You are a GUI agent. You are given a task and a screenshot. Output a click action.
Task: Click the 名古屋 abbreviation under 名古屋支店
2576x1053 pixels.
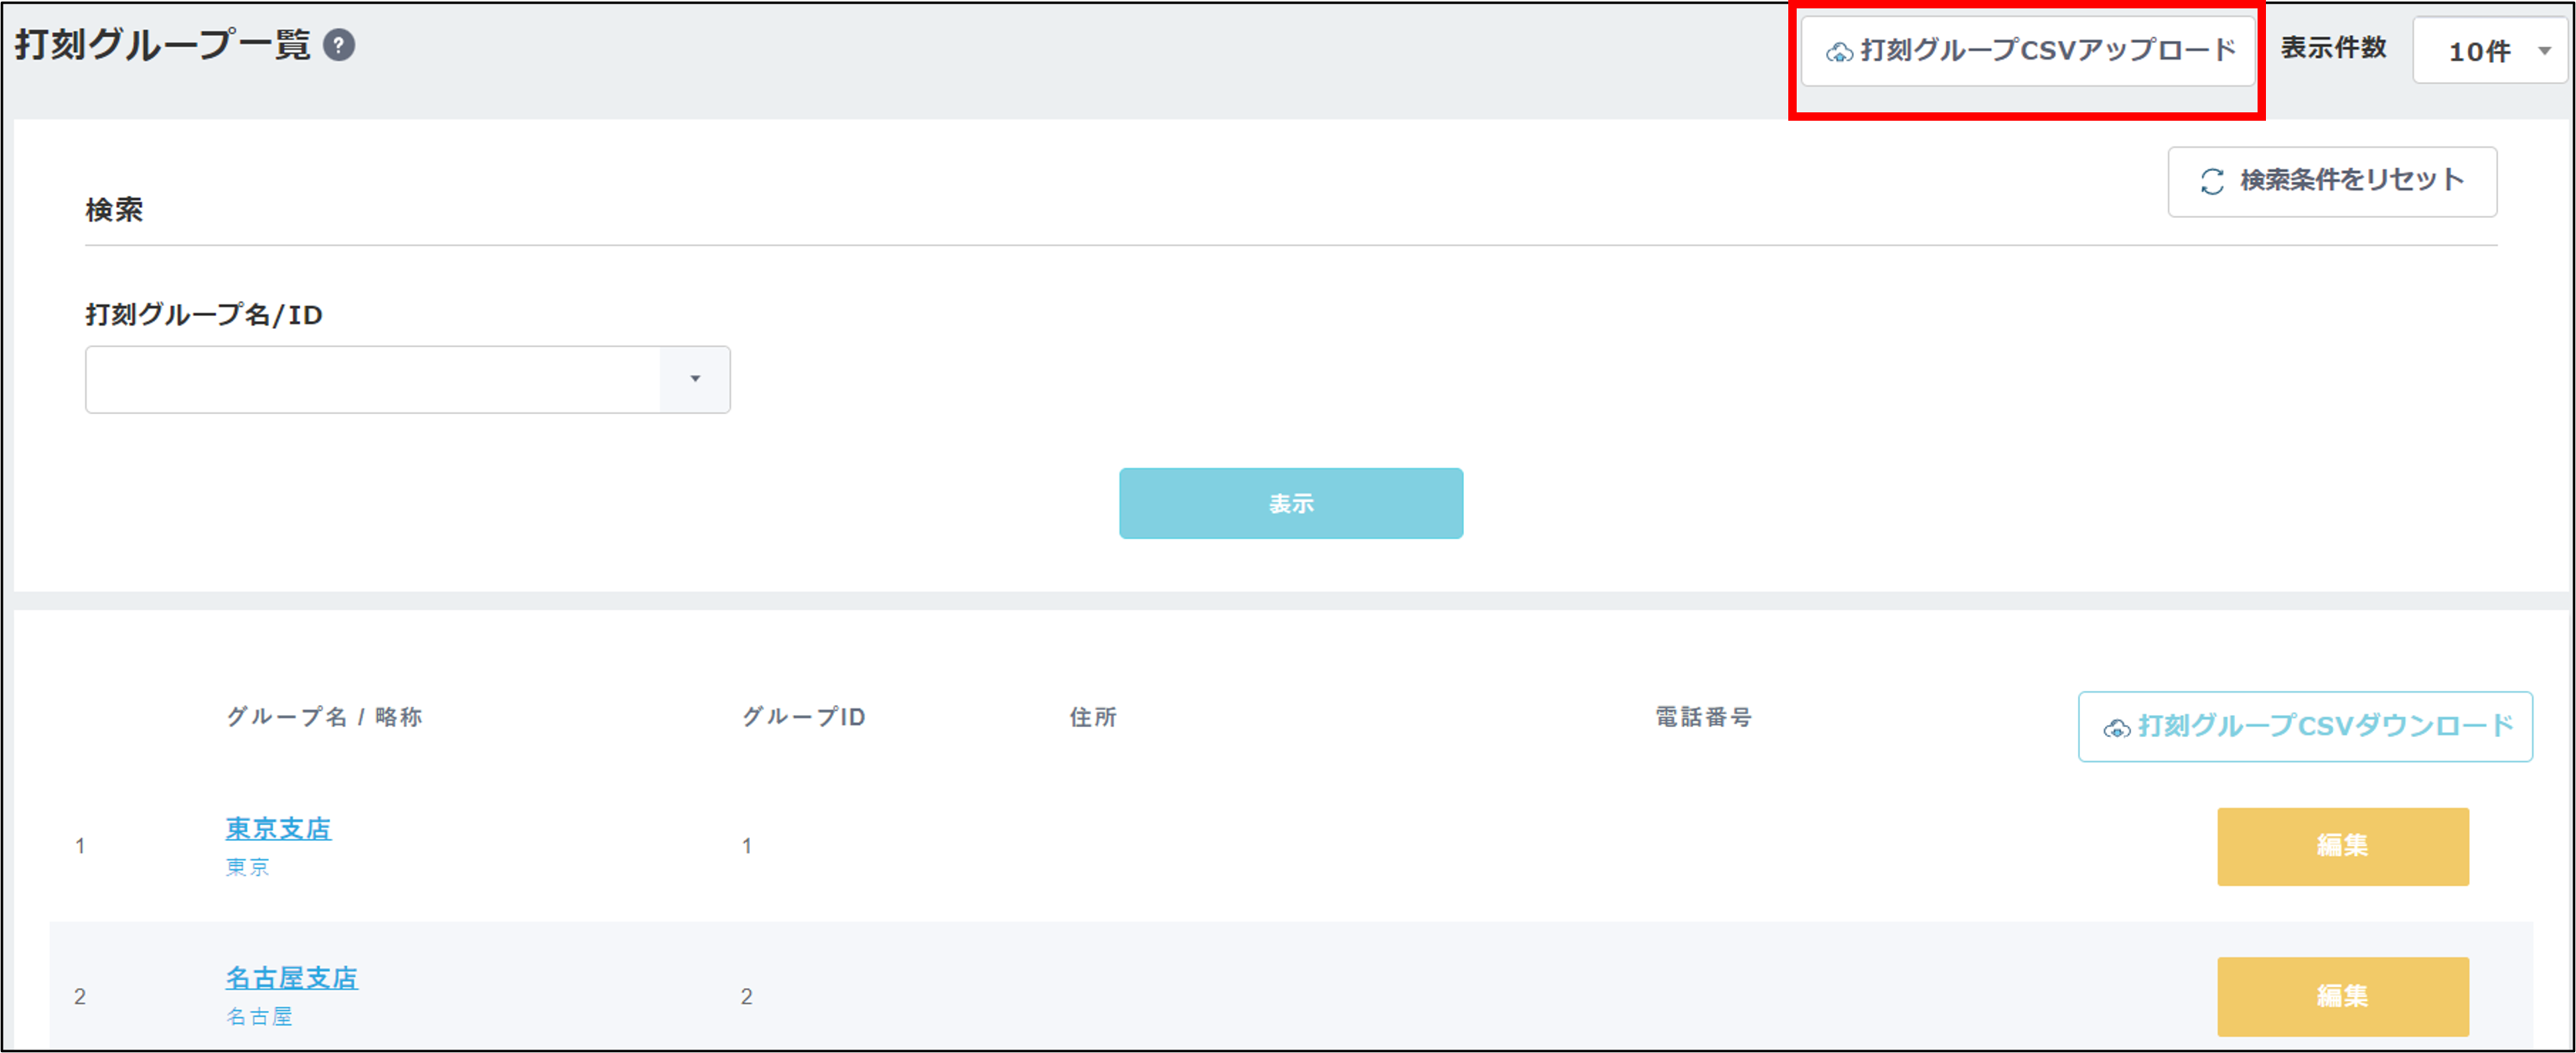(259, 1016)
